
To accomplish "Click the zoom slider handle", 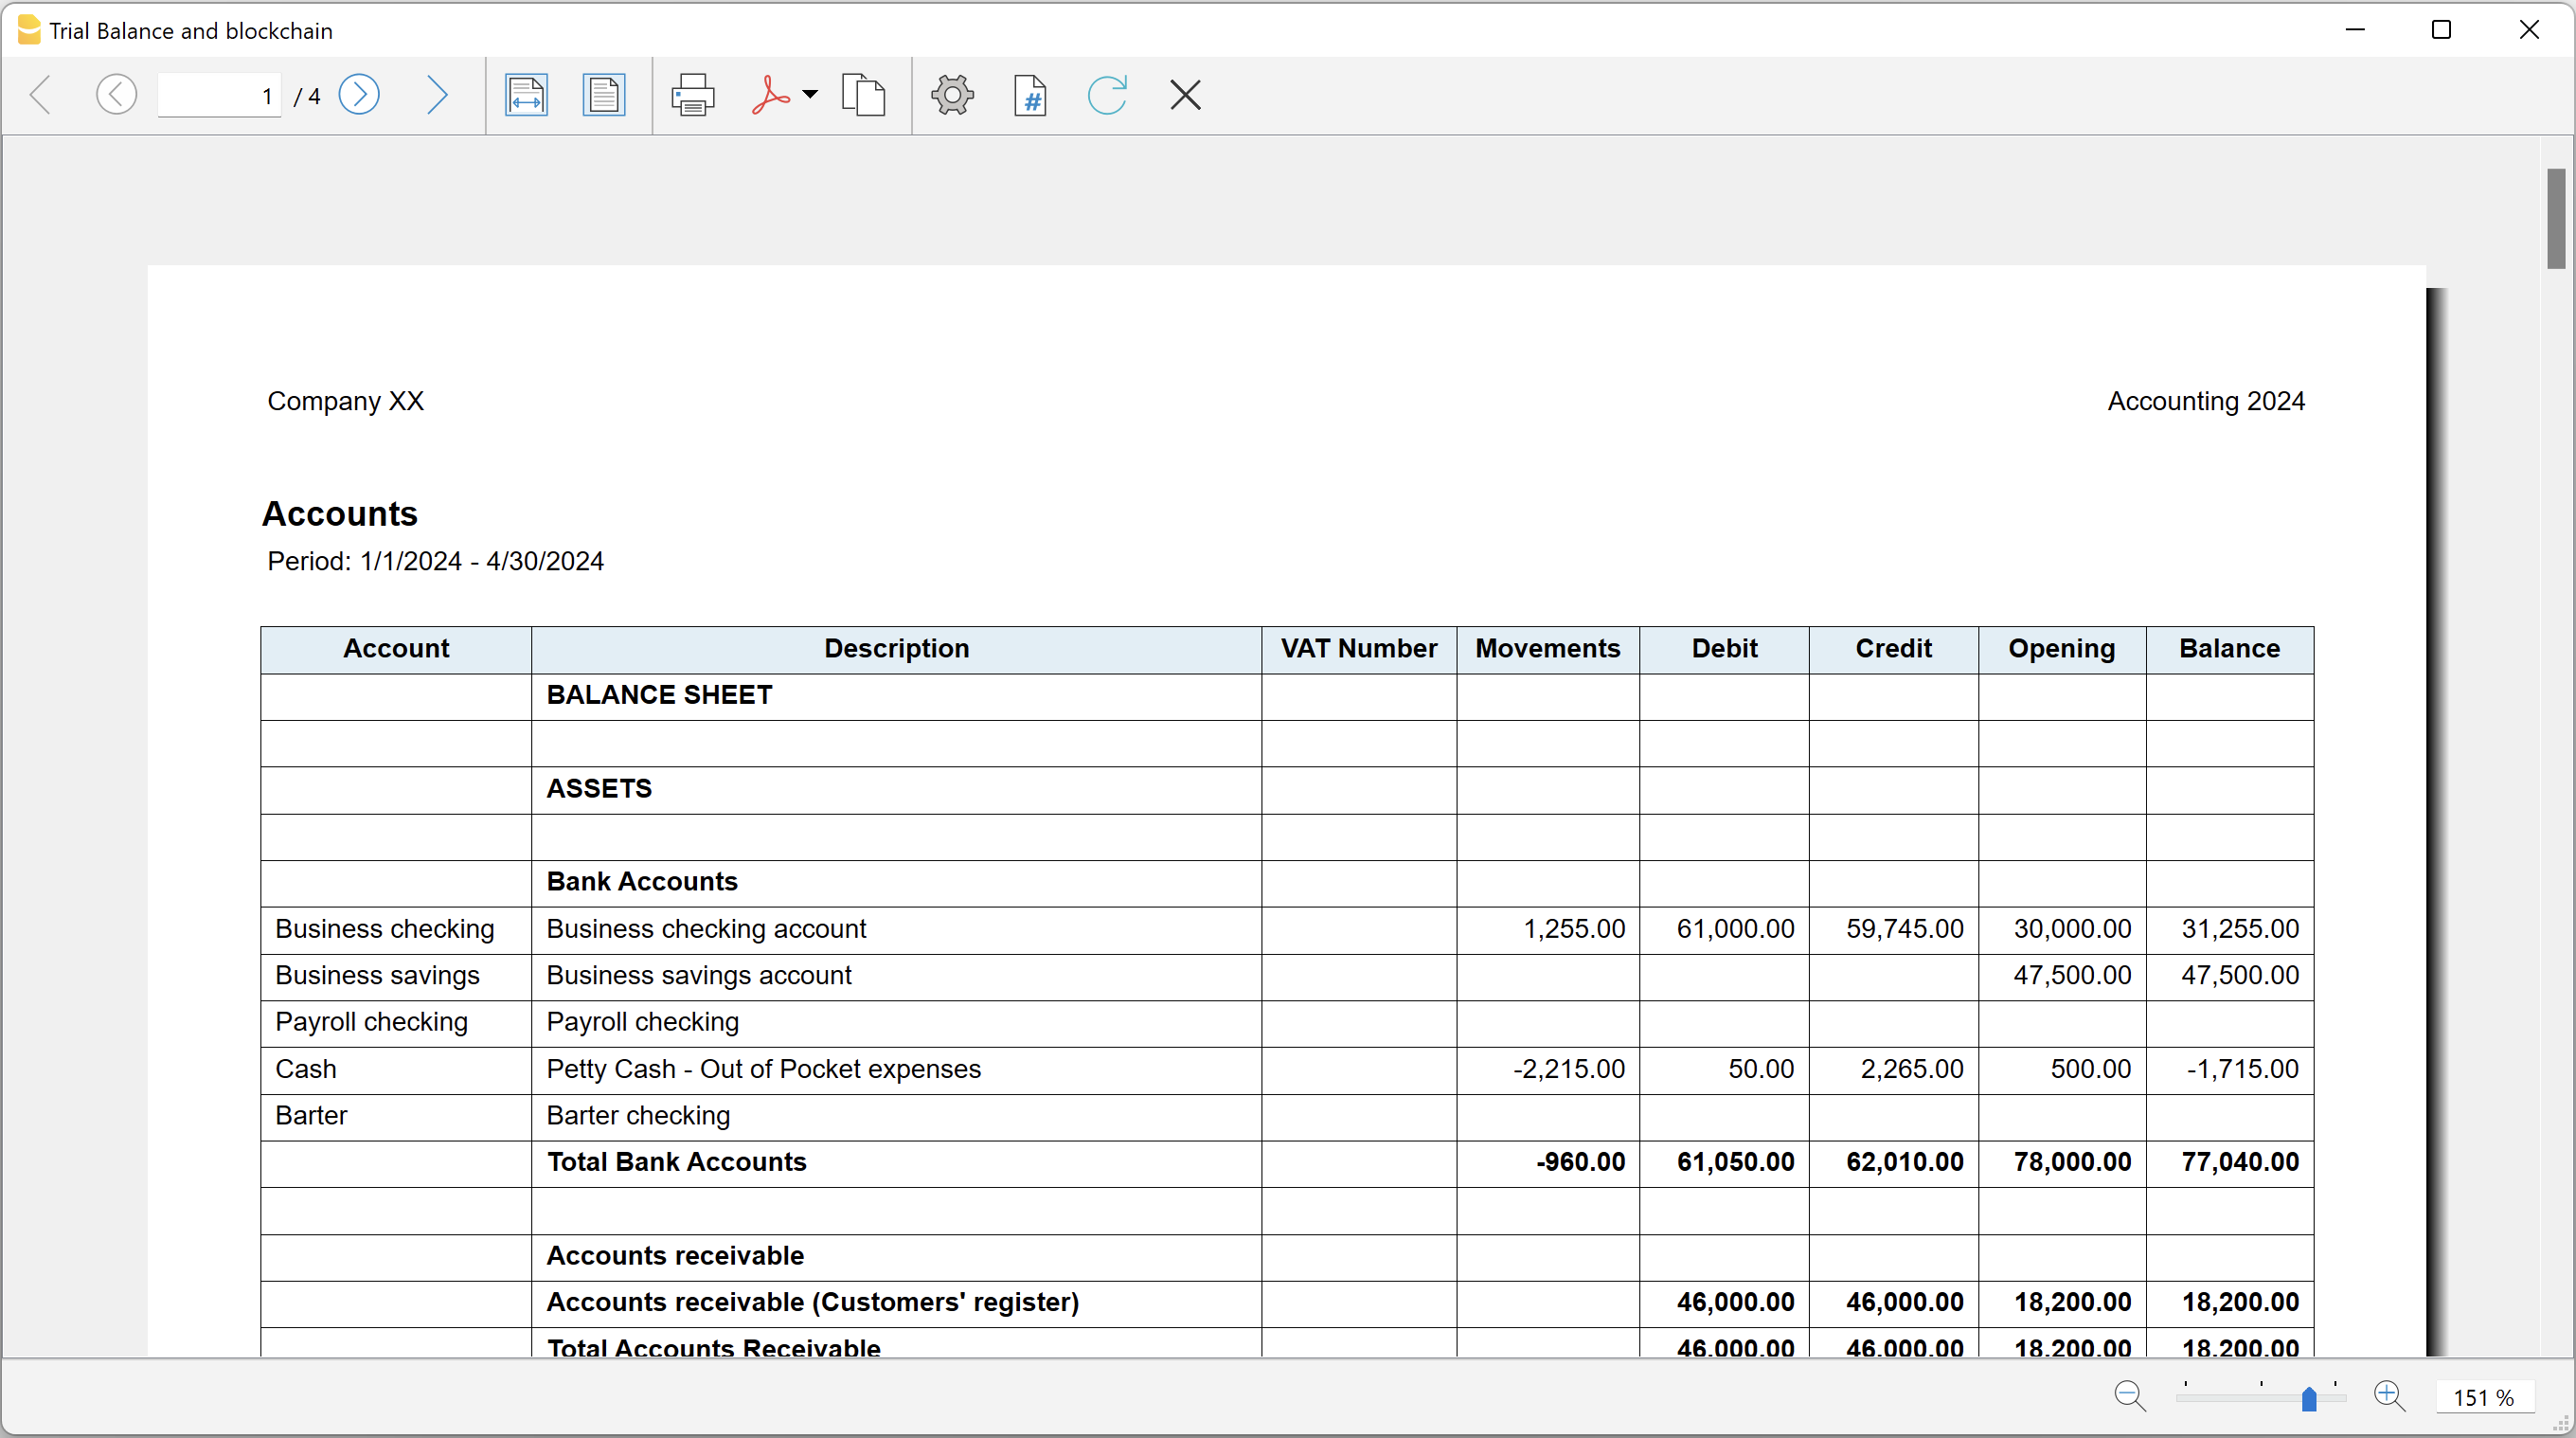I will point(2309,1398).
